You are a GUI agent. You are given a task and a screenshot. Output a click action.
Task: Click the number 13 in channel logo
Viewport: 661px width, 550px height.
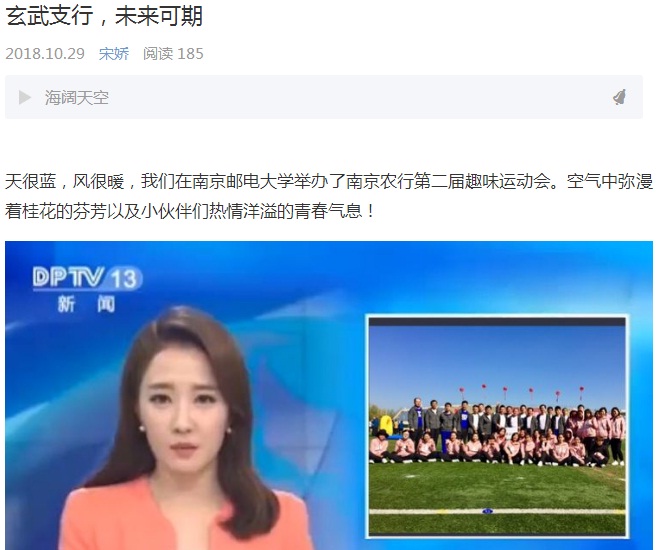coord(124,279)
